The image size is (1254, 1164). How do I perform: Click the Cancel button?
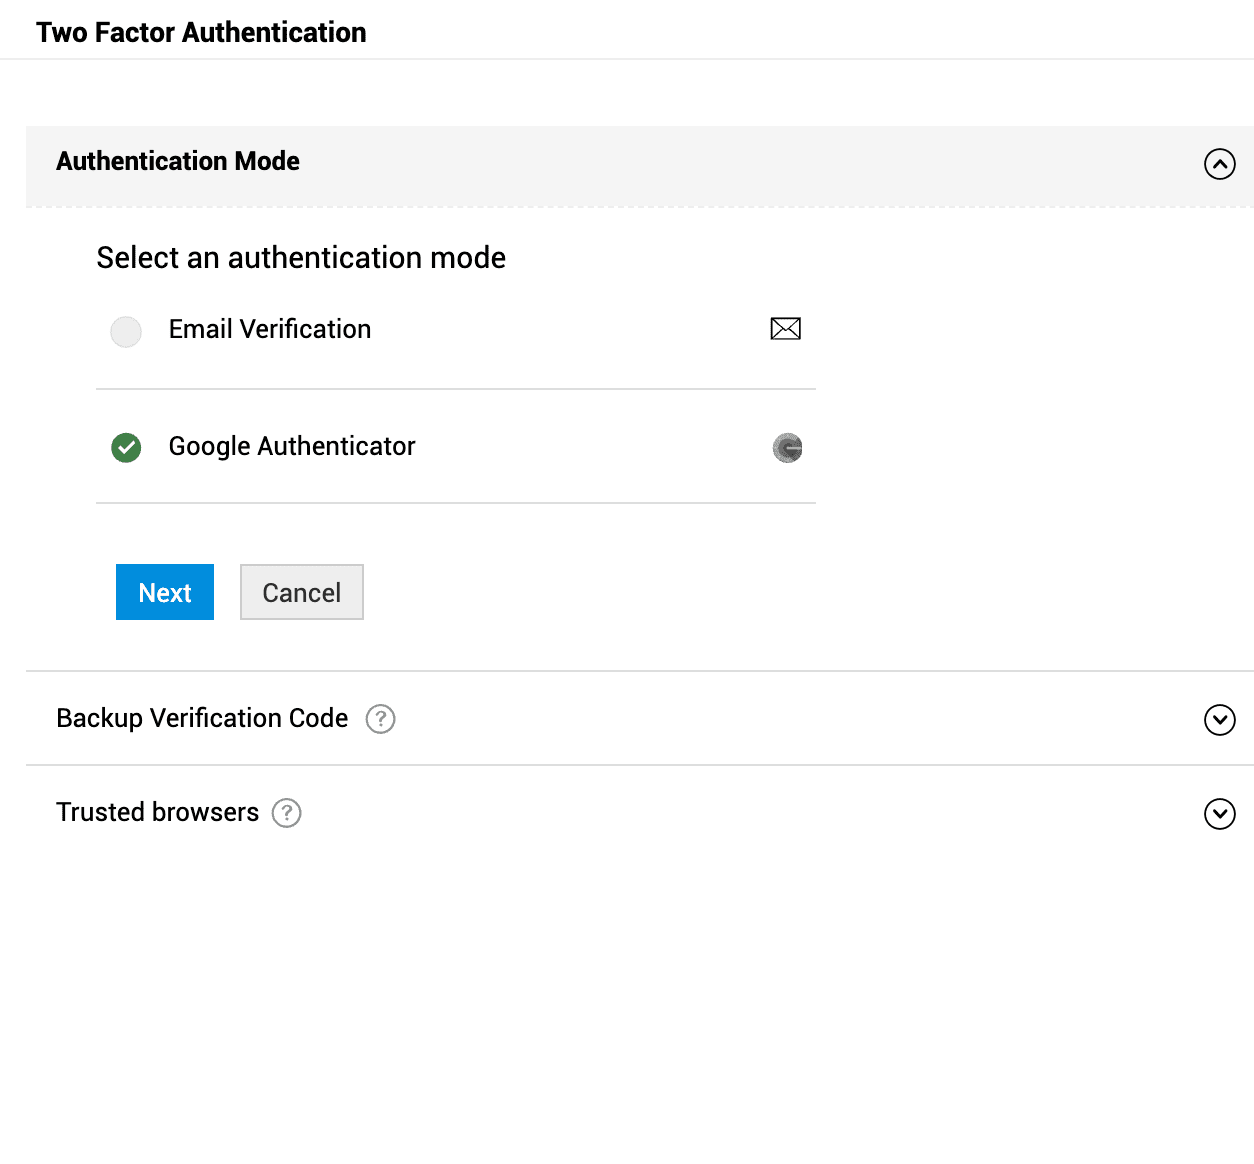pos(301,593)
